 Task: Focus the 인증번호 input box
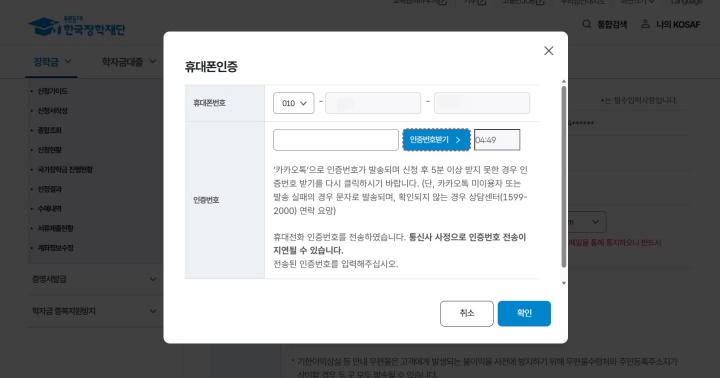336,140
